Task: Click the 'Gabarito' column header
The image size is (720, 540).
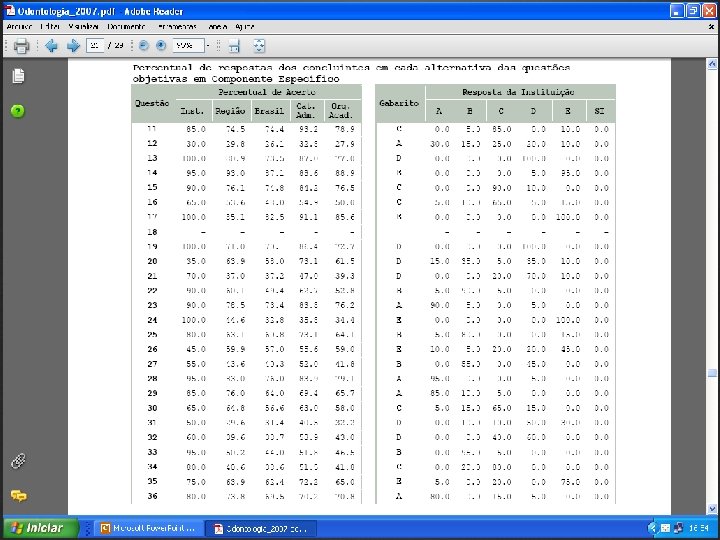Action: 399,103
